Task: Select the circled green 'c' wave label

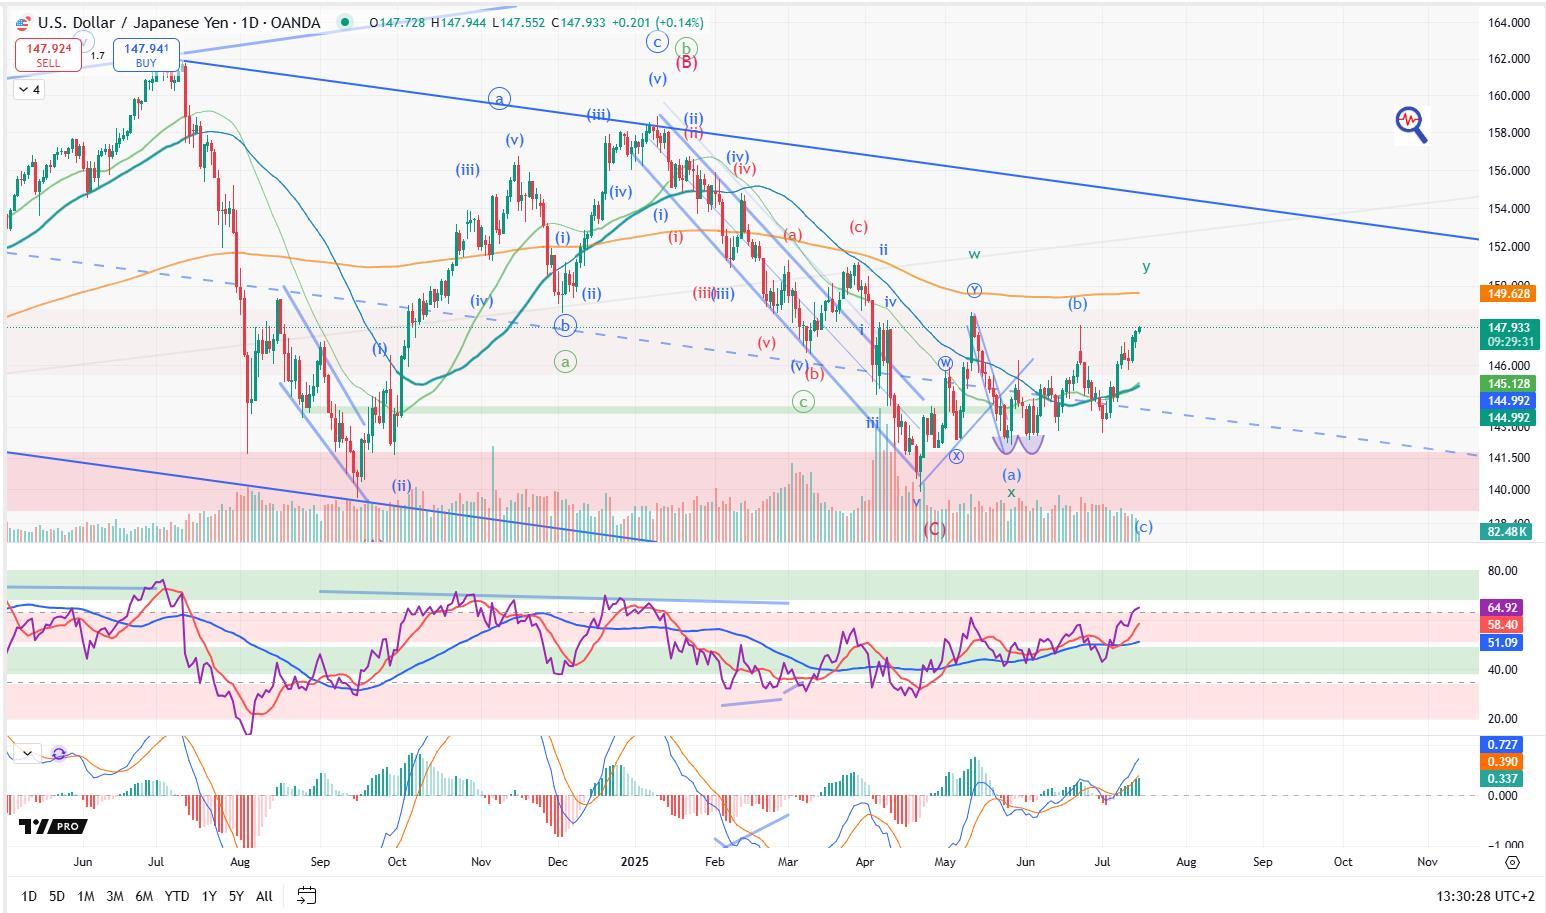Action: point(803,402)
